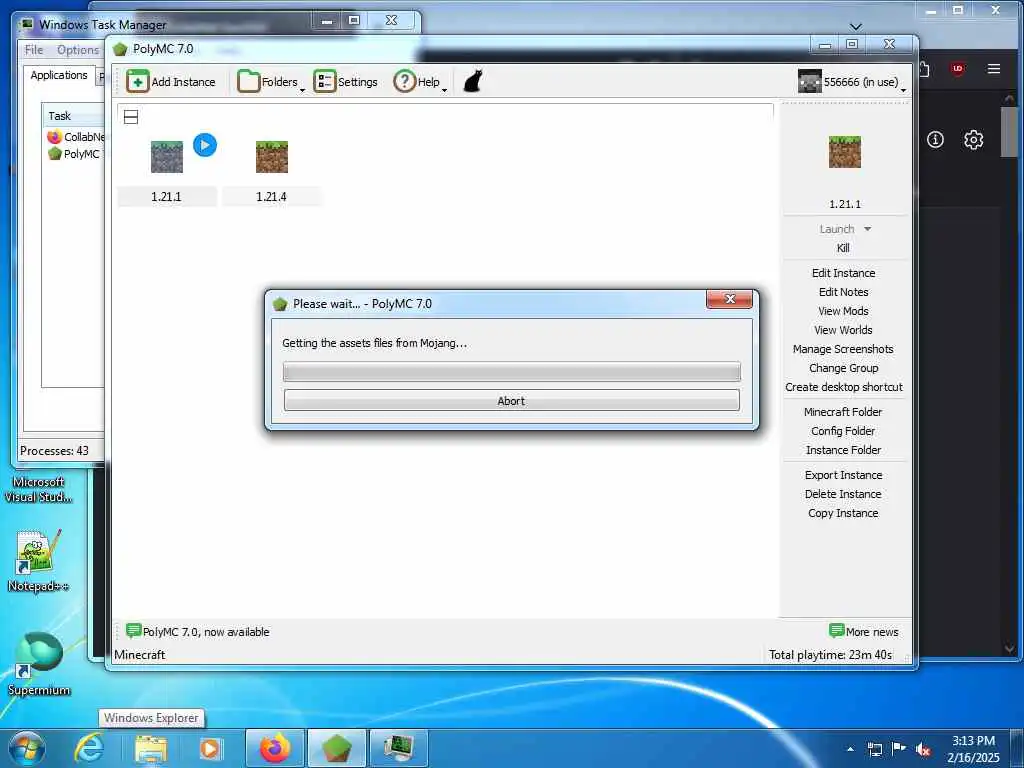The width and height of the screenshot is (1024, 768).
Task: Open the Task Manager Options menu
Action: pyautogui.click(x=78, y=50)
